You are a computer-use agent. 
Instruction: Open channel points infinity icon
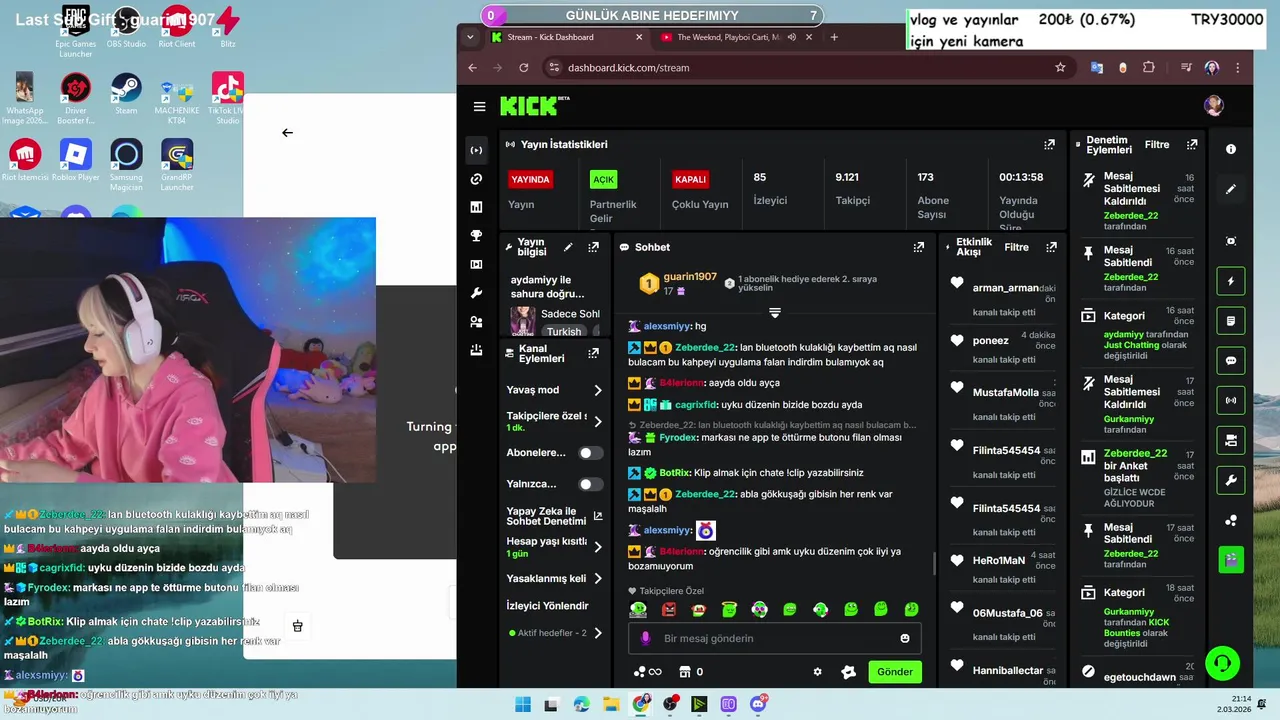click(648, 672)
